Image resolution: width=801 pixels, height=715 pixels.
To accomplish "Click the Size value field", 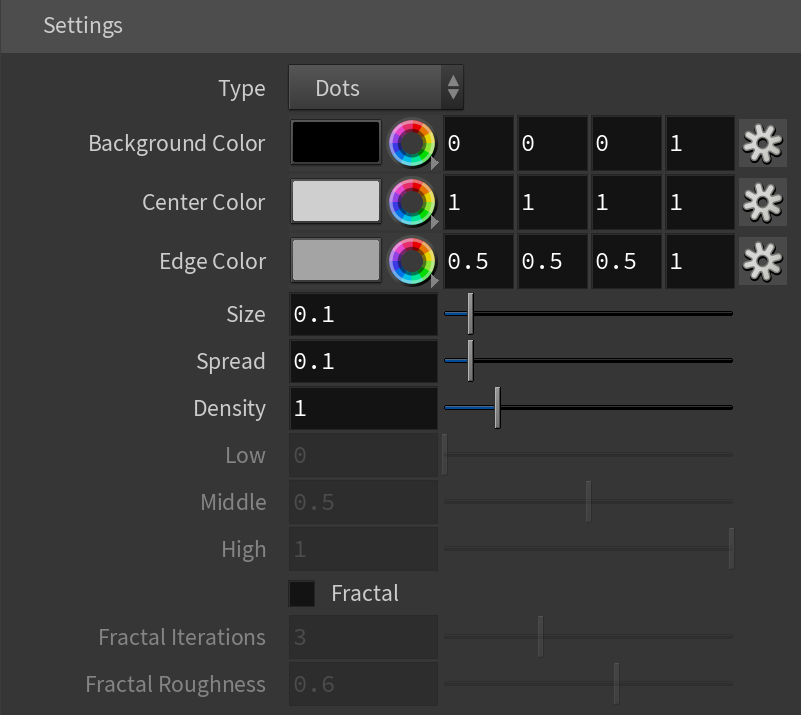I will [363, 314].
